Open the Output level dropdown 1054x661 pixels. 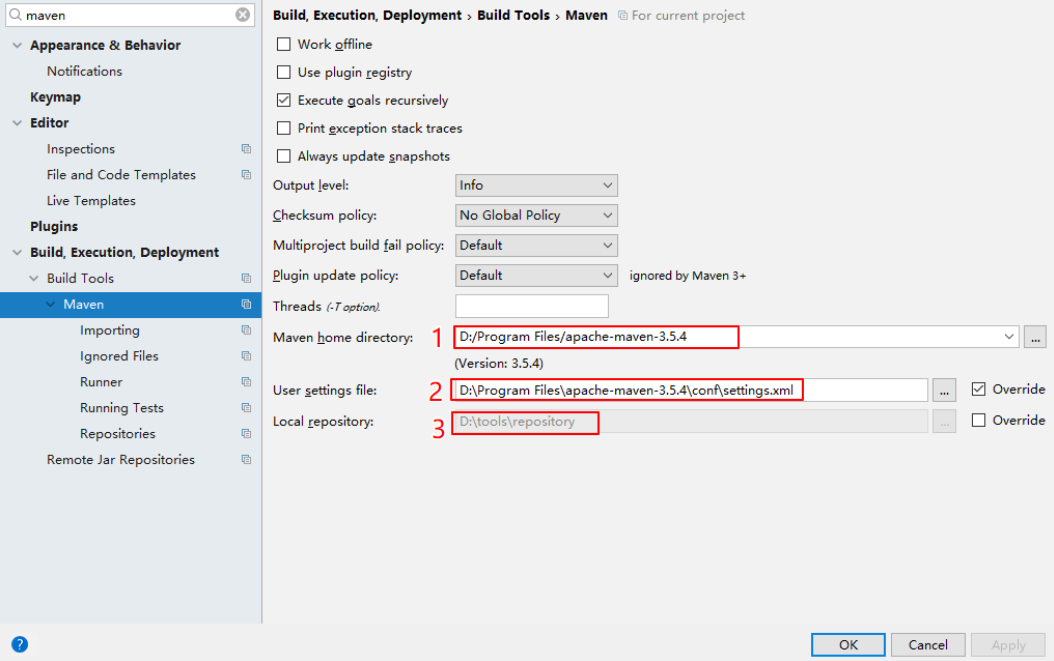coord(536,185)
